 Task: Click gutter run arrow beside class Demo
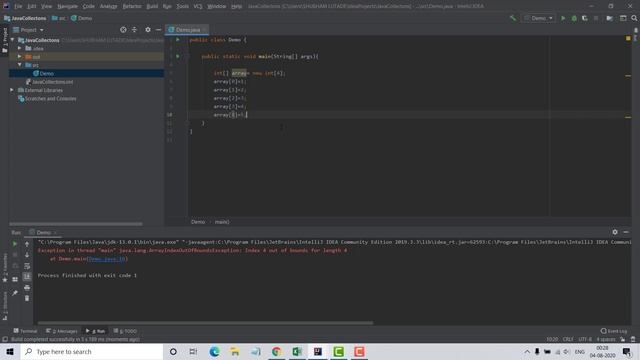[x=178, y=40]
